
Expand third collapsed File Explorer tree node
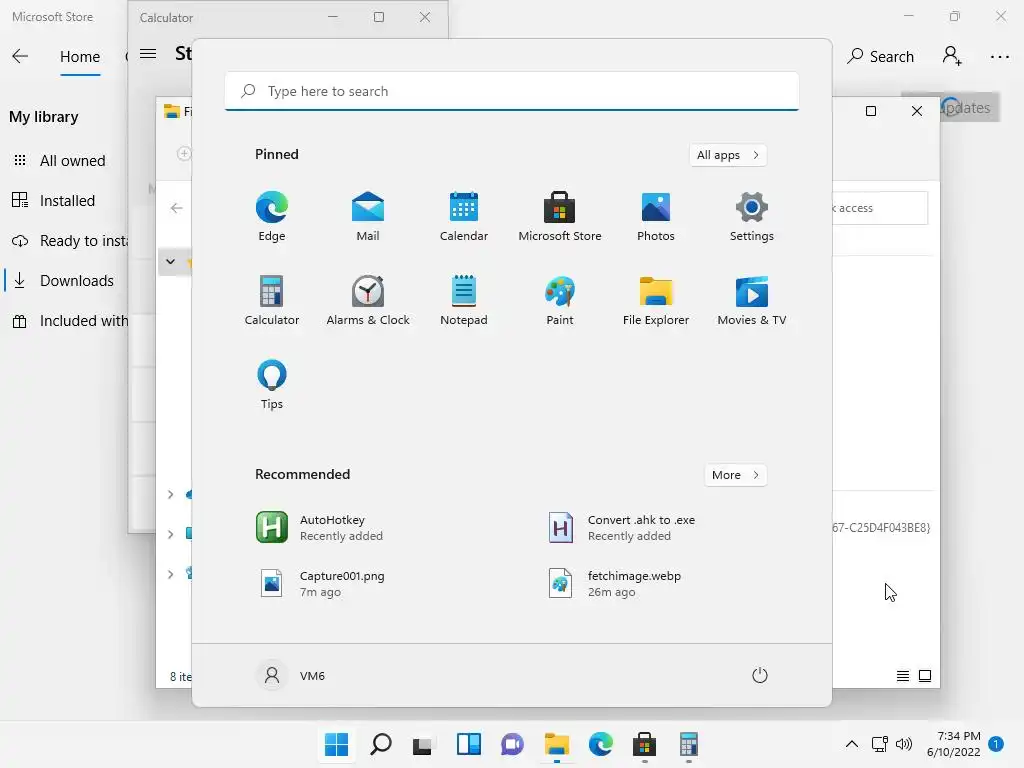[170, 574]
